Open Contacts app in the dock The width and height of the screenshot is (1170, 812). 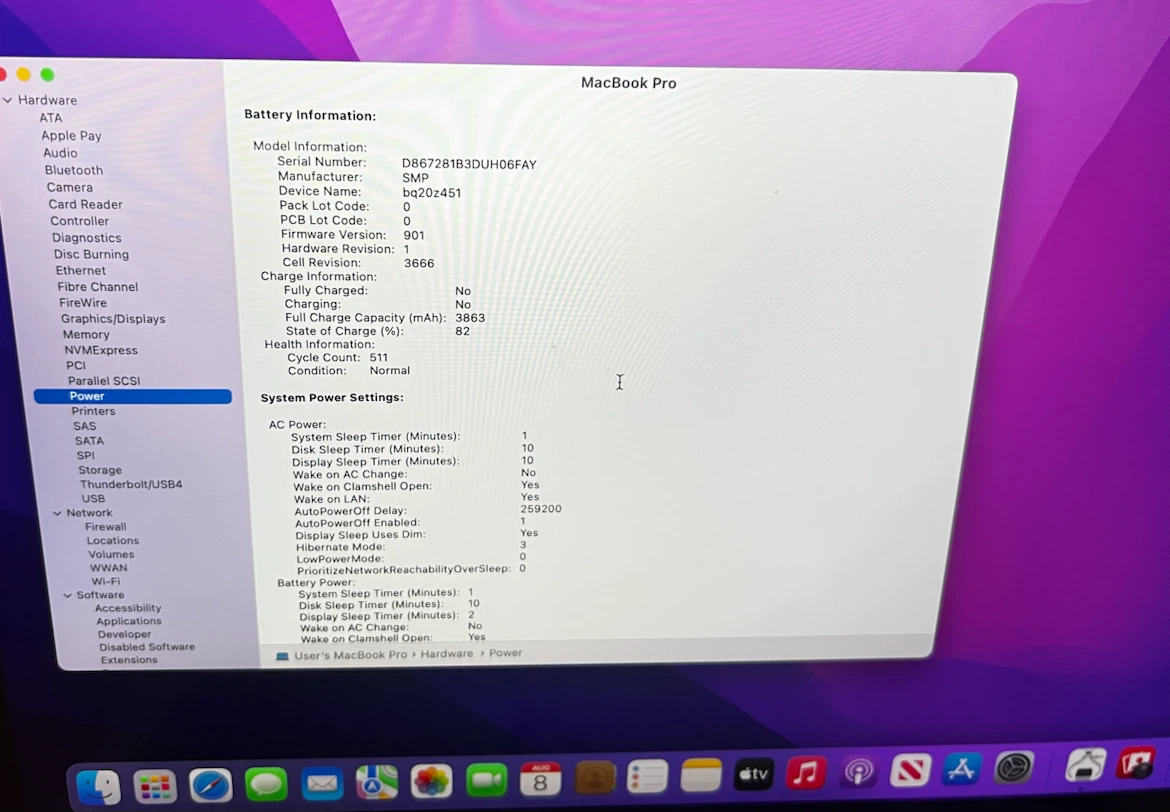tap(595, 778)
